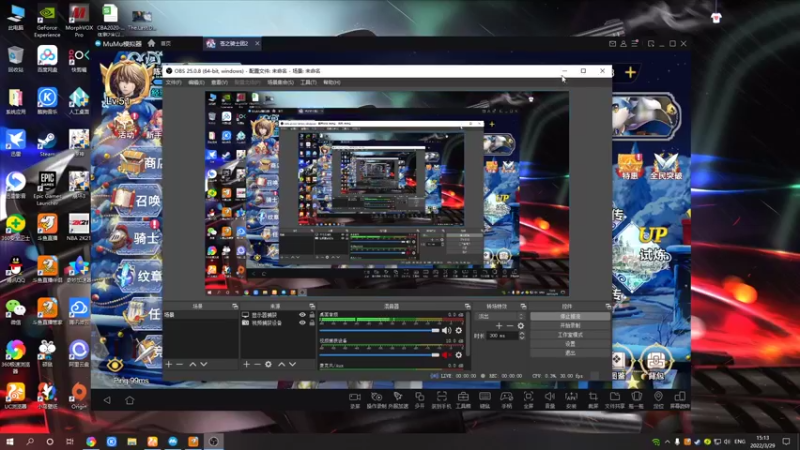Increase transition duration with the up arrow
Image resolution: width=800 pixels, height=450 pixels.
click(521, 334)
